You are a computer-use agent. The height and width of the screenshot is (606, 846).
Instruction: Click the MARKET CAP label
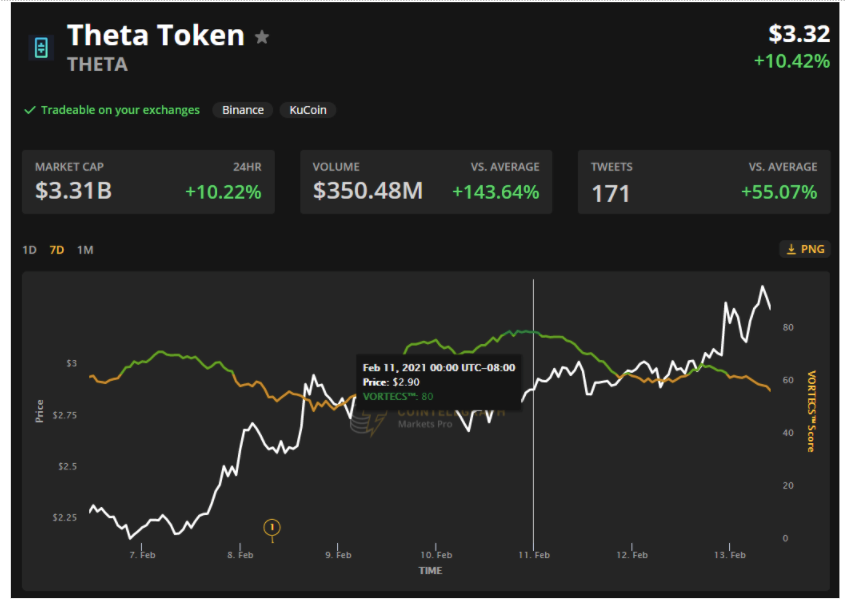pyautogui.click(x=69, y=167)
